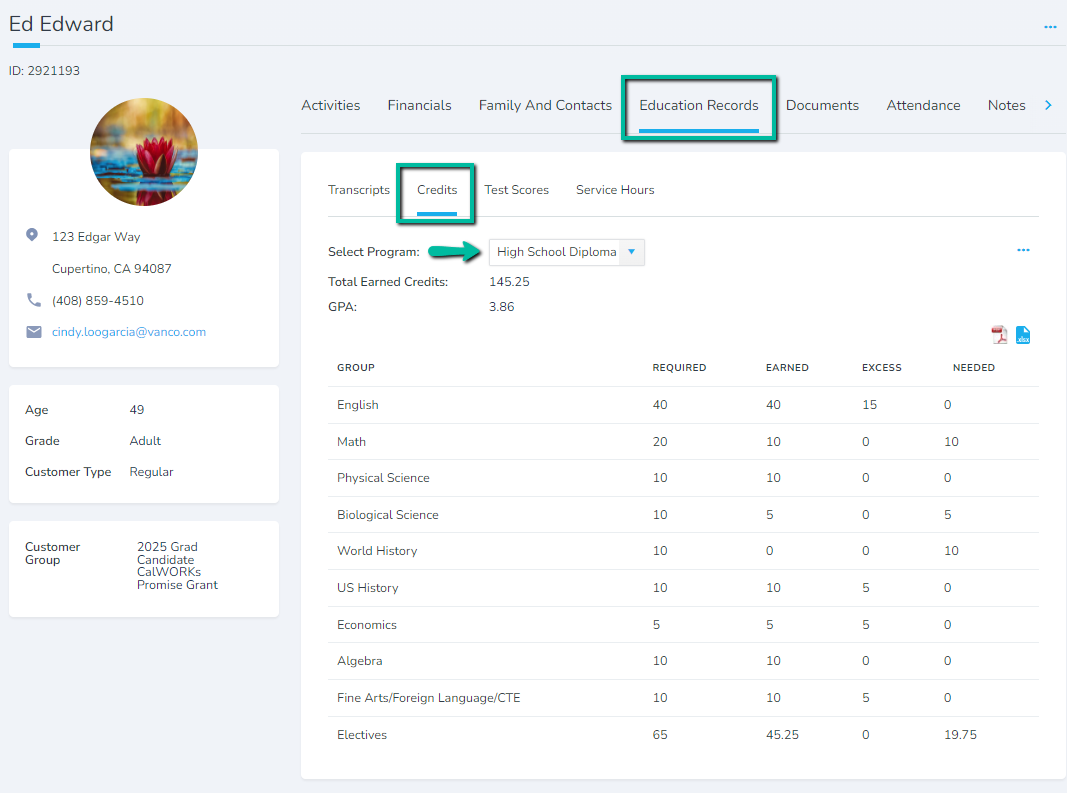Click the customer profile photo
The height and width of the screenshot is (793, 1067).
[144, 152]
